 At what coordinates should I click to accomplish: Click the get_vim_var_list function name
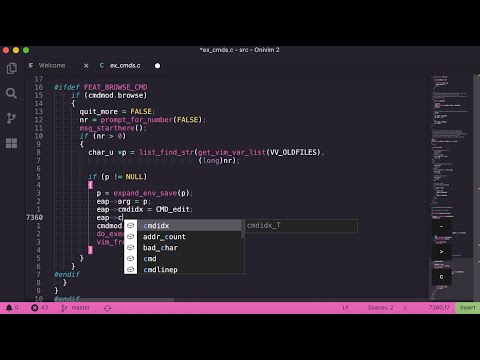pos(232,152)
